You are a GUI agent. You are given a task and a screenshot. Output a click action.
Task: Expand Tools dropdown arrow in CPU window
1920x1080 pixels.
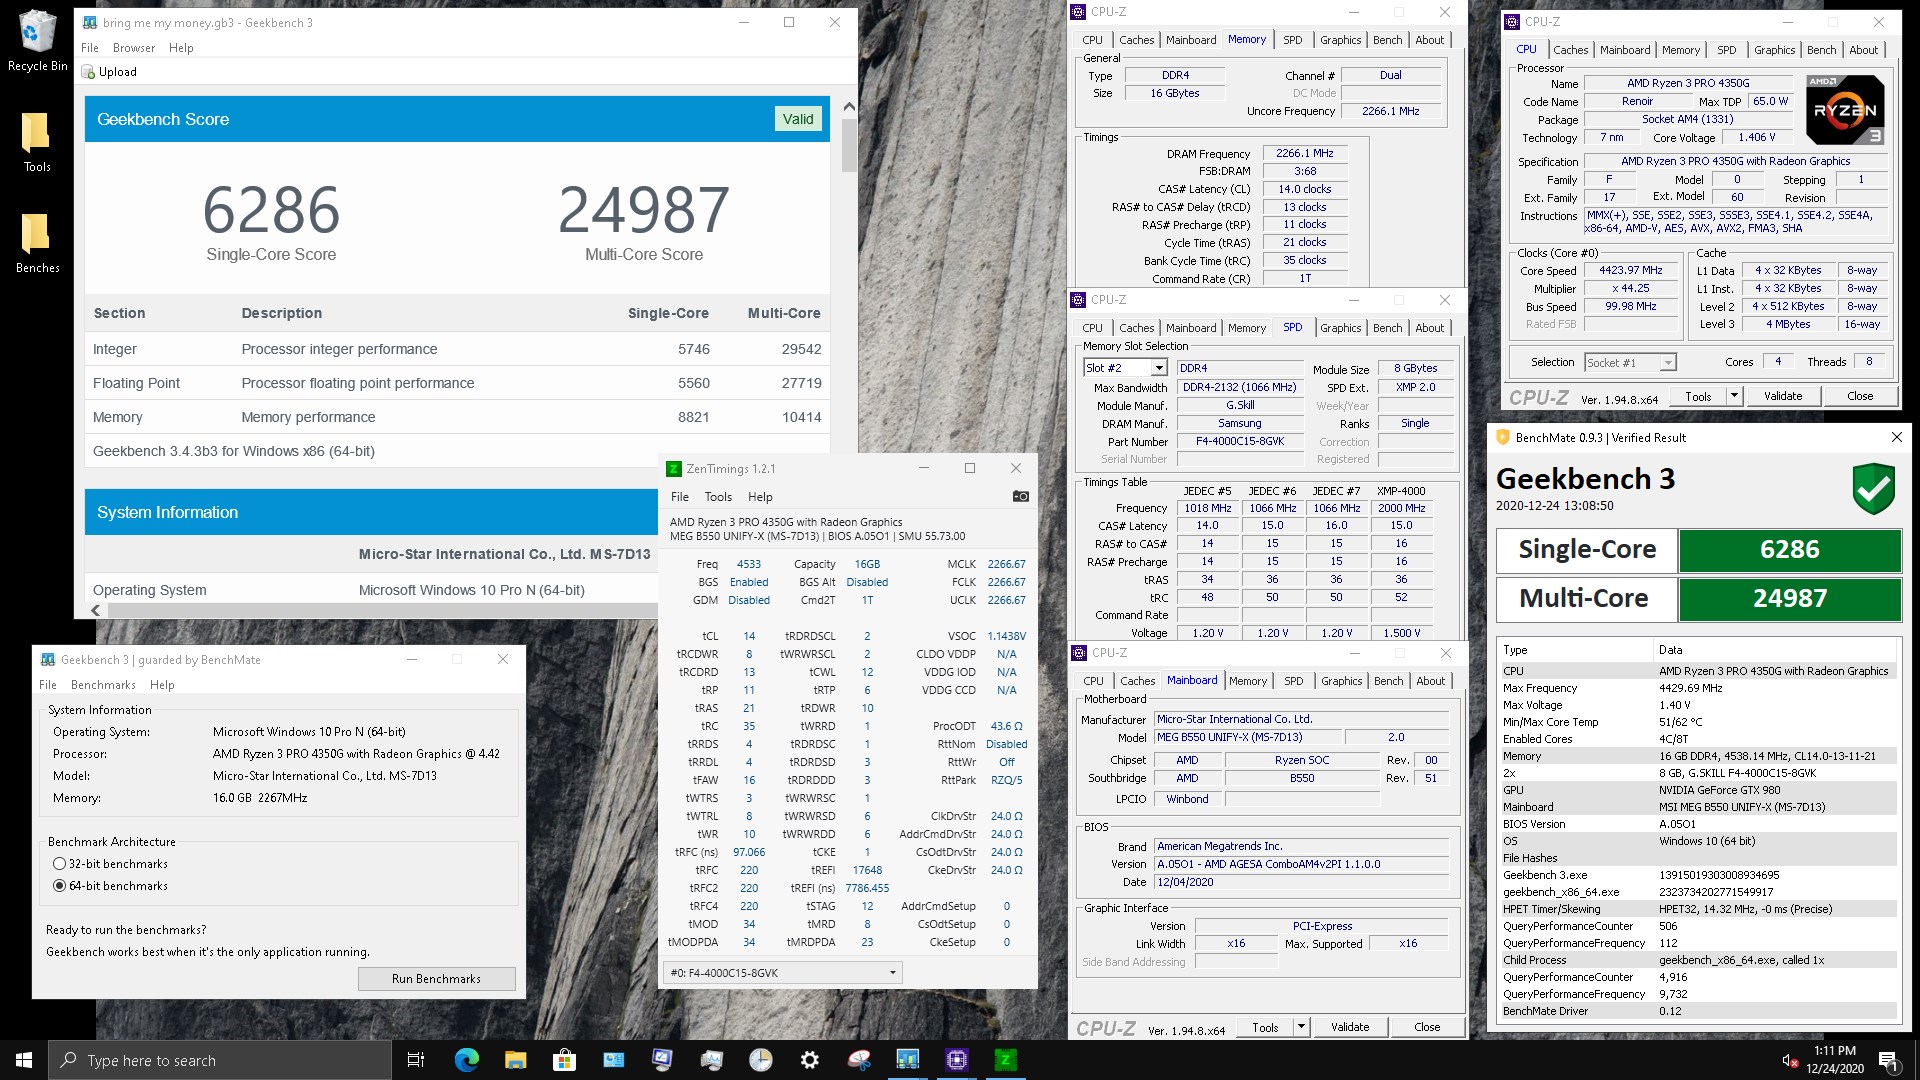click(1734, 396)
